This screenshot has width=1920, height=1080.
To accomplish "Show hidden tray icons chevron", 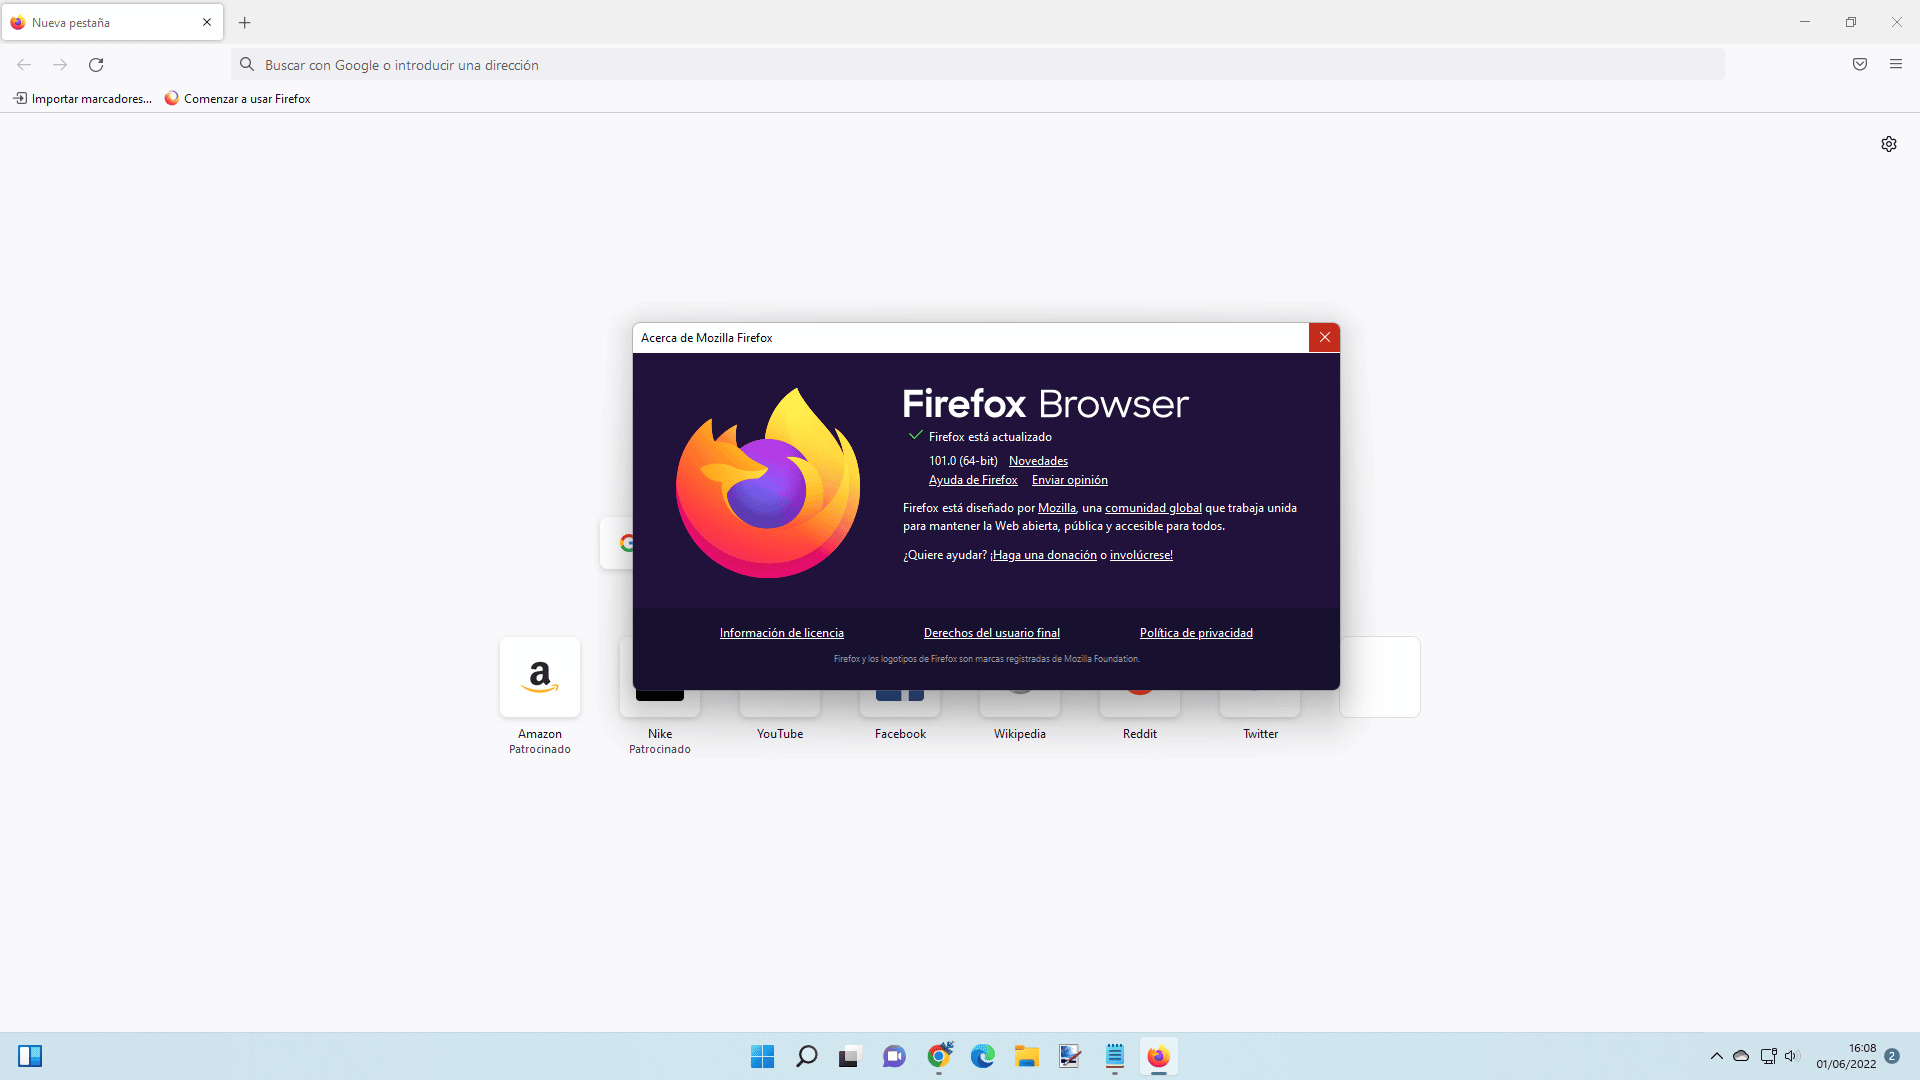I will [x=1717, y=1056].
